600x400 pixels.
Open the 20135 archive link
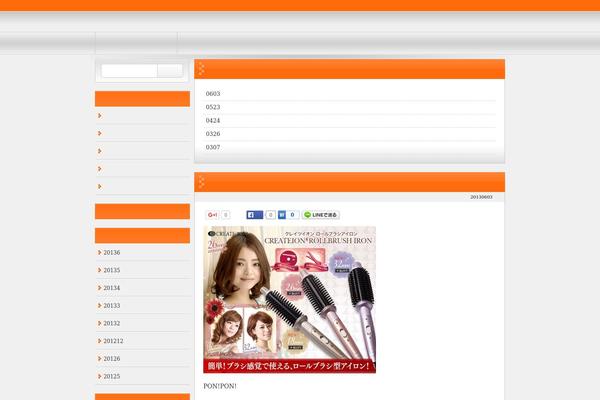pos(111,270)
